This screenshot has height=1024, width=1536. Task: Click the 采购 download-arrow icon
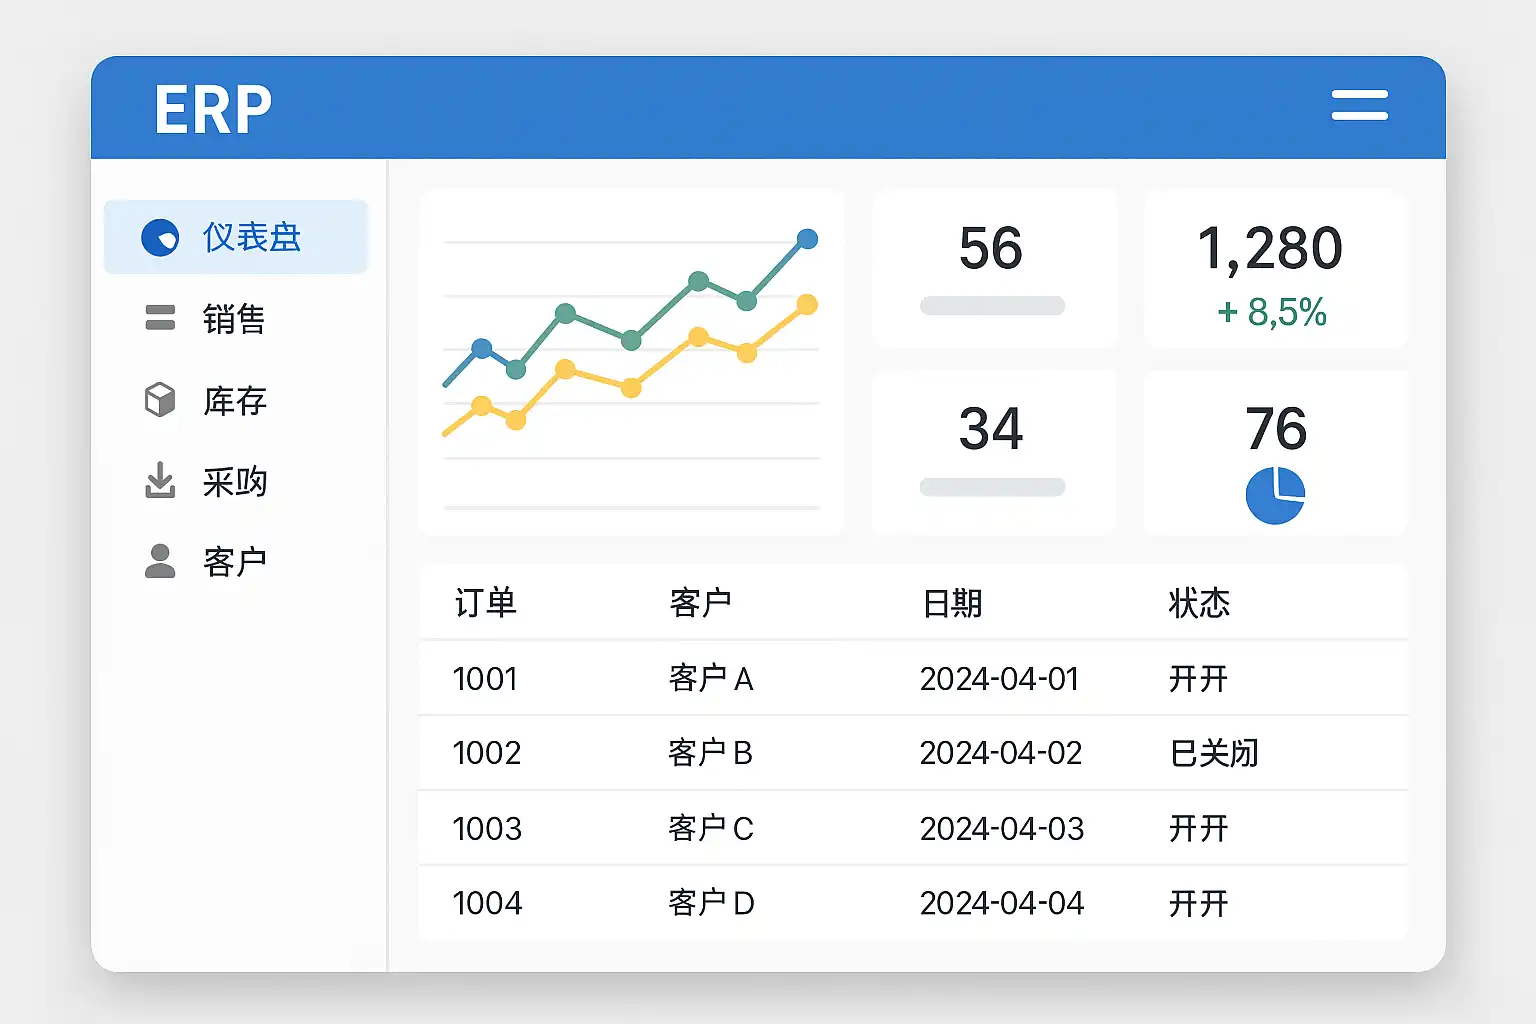click(x=160, y=481)
